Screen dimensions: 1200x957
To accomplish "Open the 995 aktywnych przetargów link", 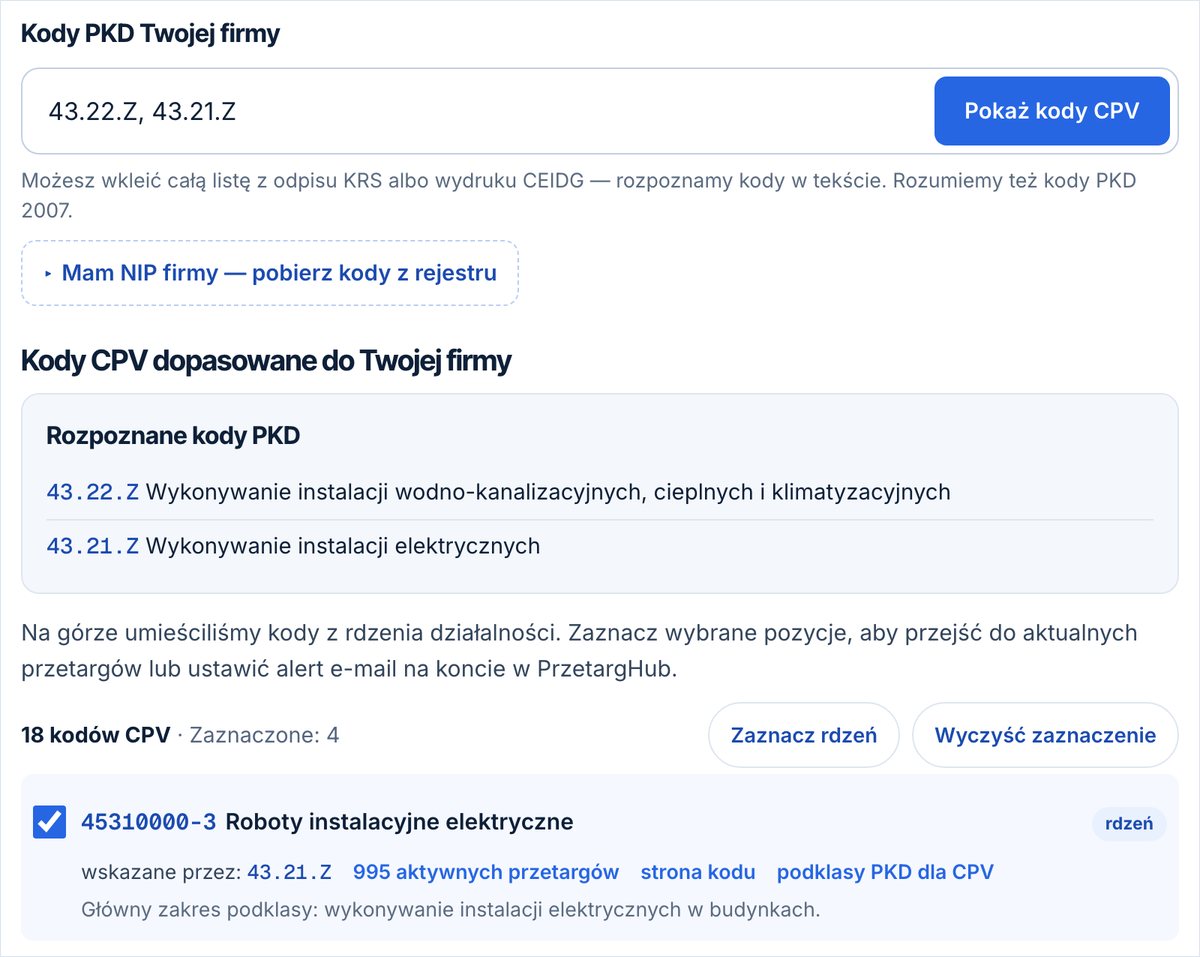I will tap(486, 872).
